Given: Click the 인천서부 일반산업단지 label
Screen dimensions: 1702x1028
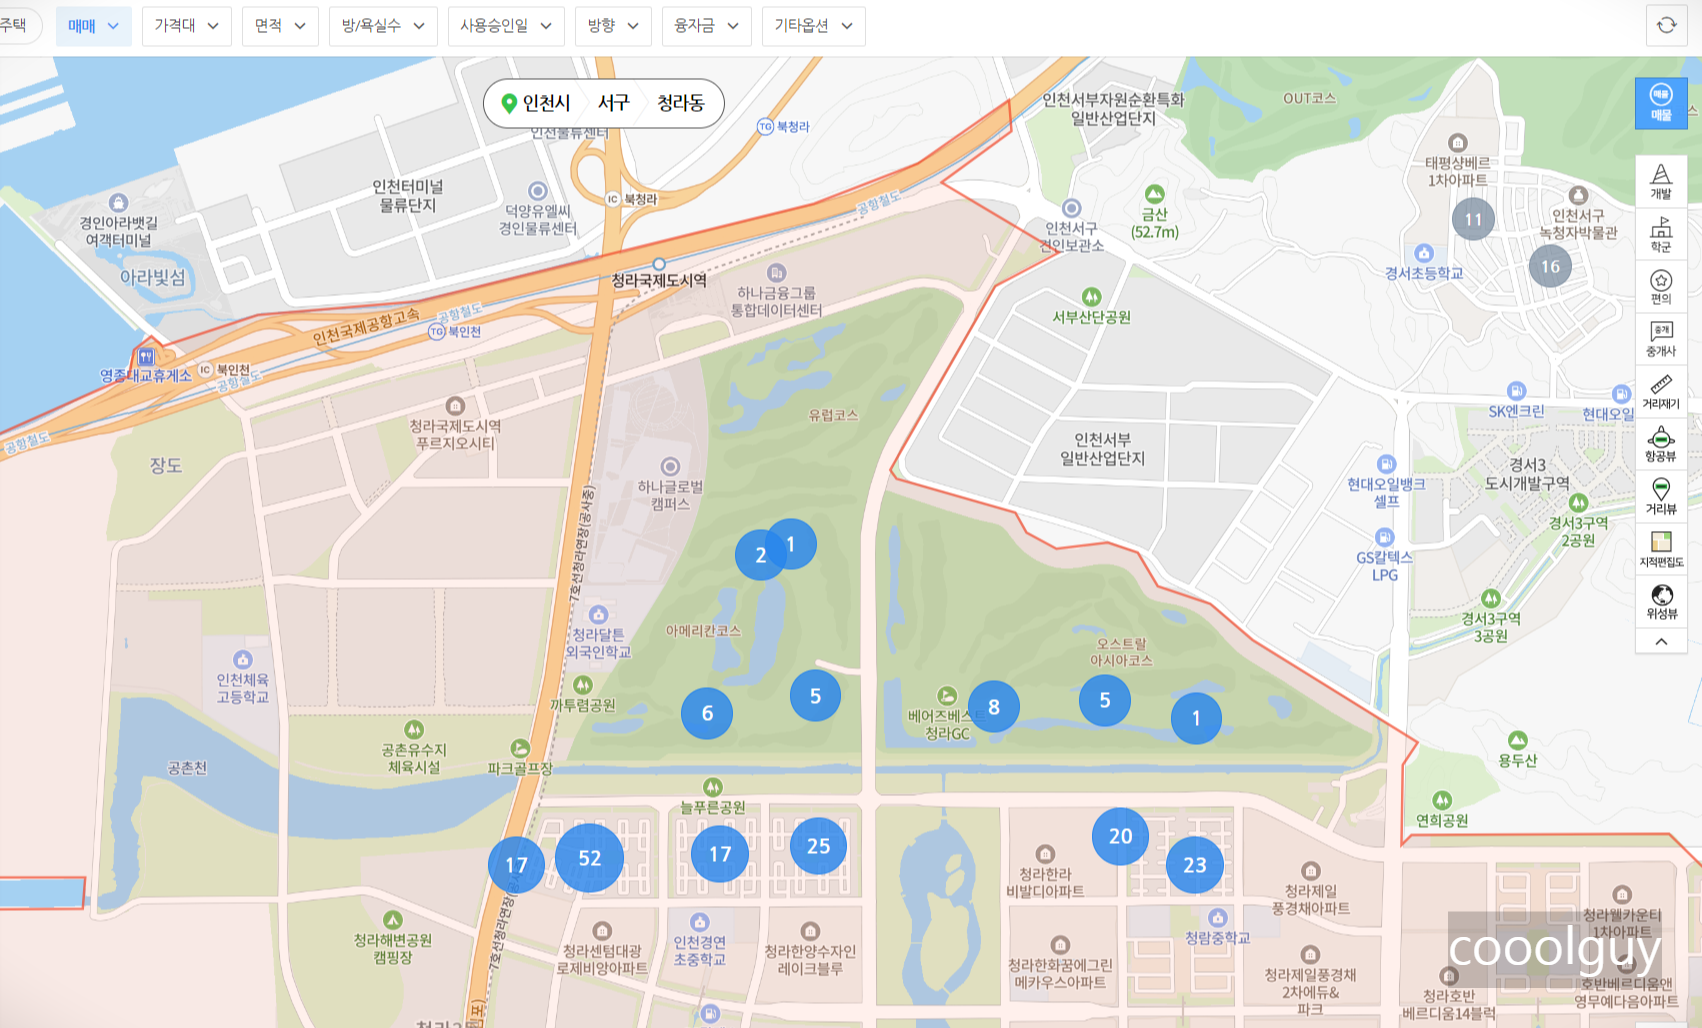Looking at the screenshot, I should (x=1102, y=449).
